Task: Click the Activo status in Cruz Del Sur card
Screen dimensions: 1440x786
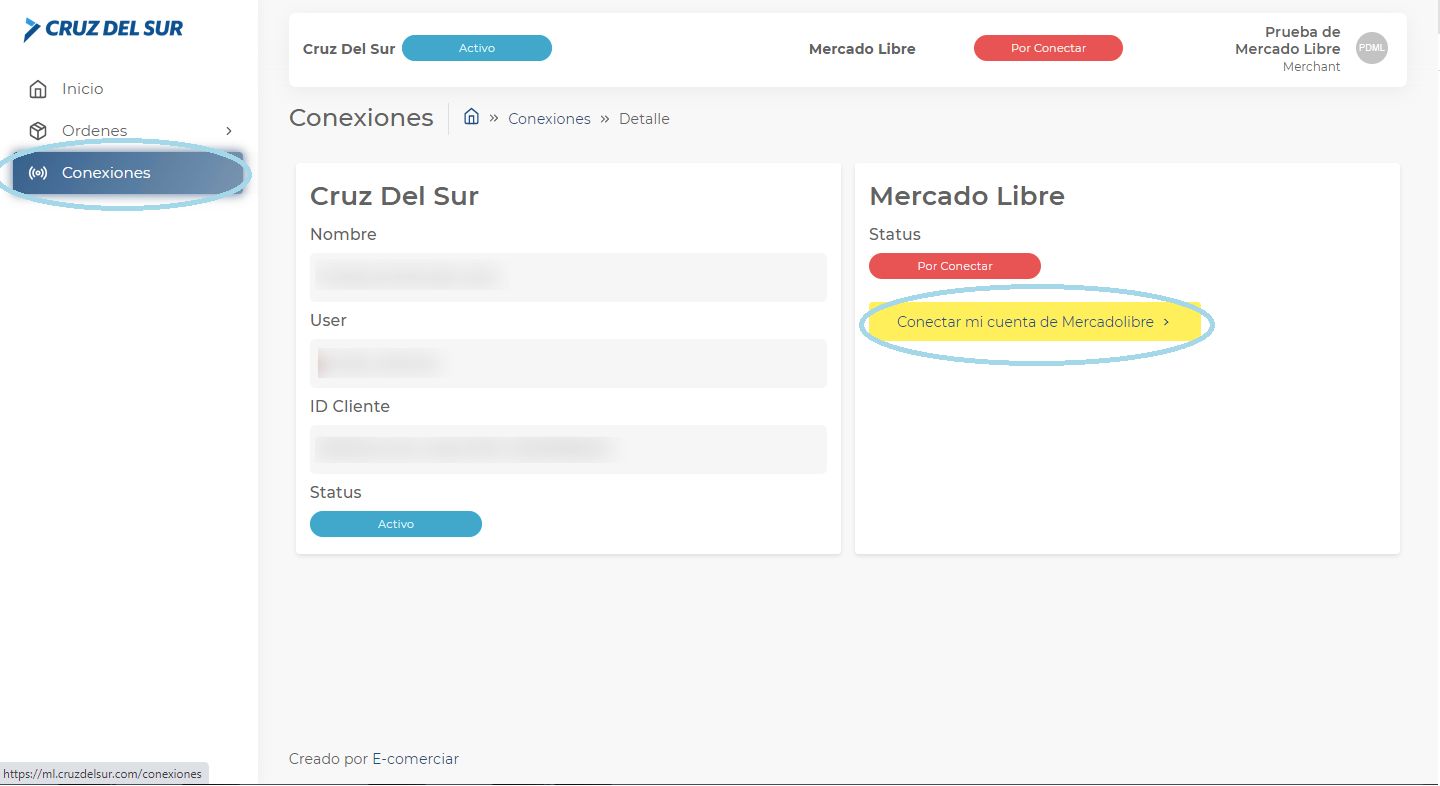Action: 396,524
